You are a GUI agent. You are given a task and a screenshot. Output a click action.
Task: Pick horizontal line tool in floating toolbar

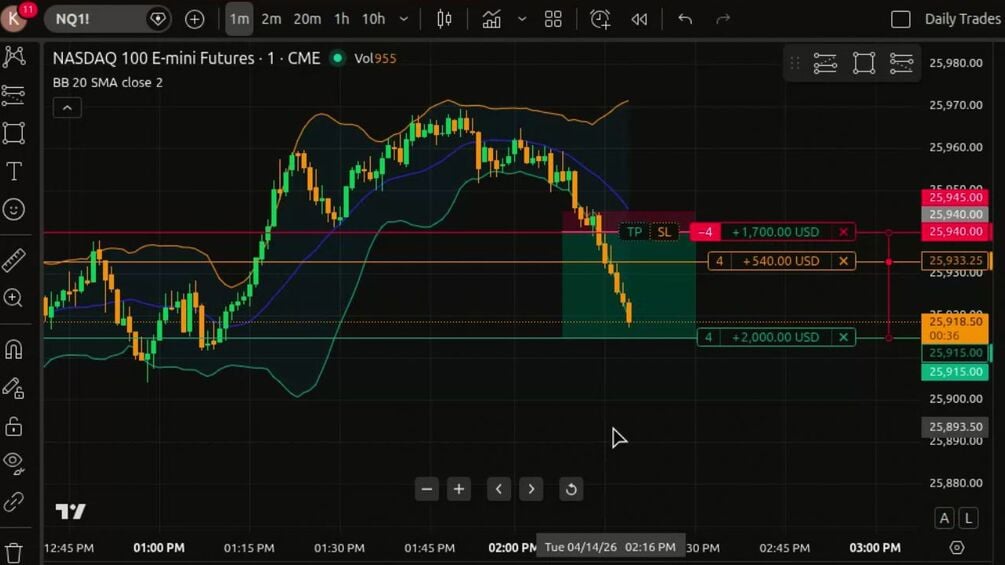(x=825, y=63)
